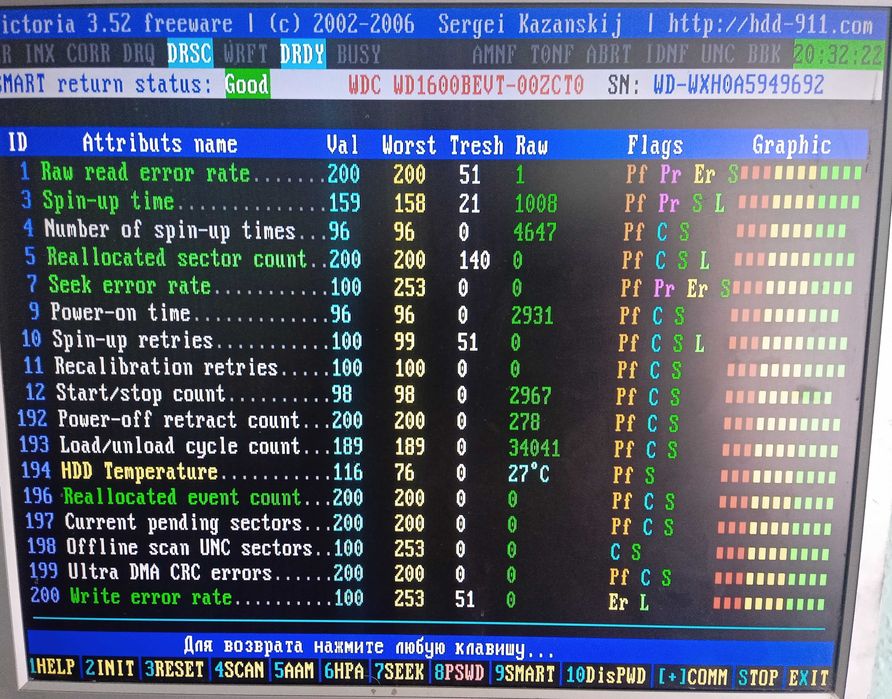
Task: Select the Recalibration retries row
Action: (x=435, y=368)
